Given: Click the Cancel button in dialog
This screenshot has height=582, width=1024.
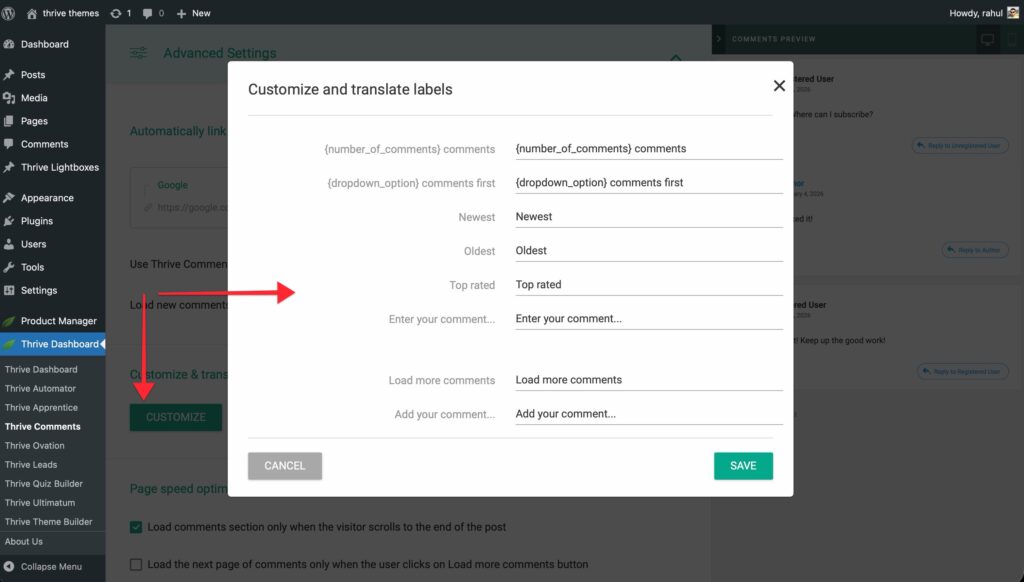Looking at the screenshot, I should pyautogui.click(x=285, y=466).
